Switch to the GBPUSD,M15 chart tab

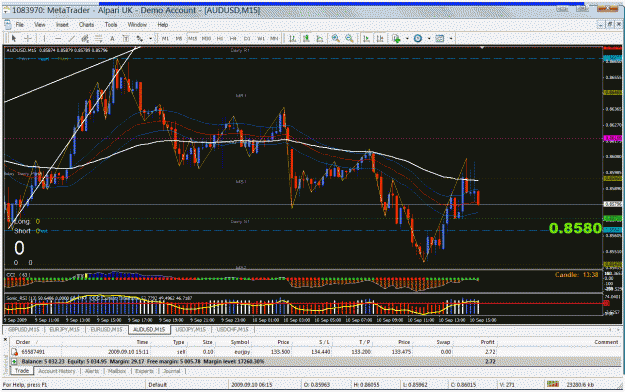click(x=24, y=329)
